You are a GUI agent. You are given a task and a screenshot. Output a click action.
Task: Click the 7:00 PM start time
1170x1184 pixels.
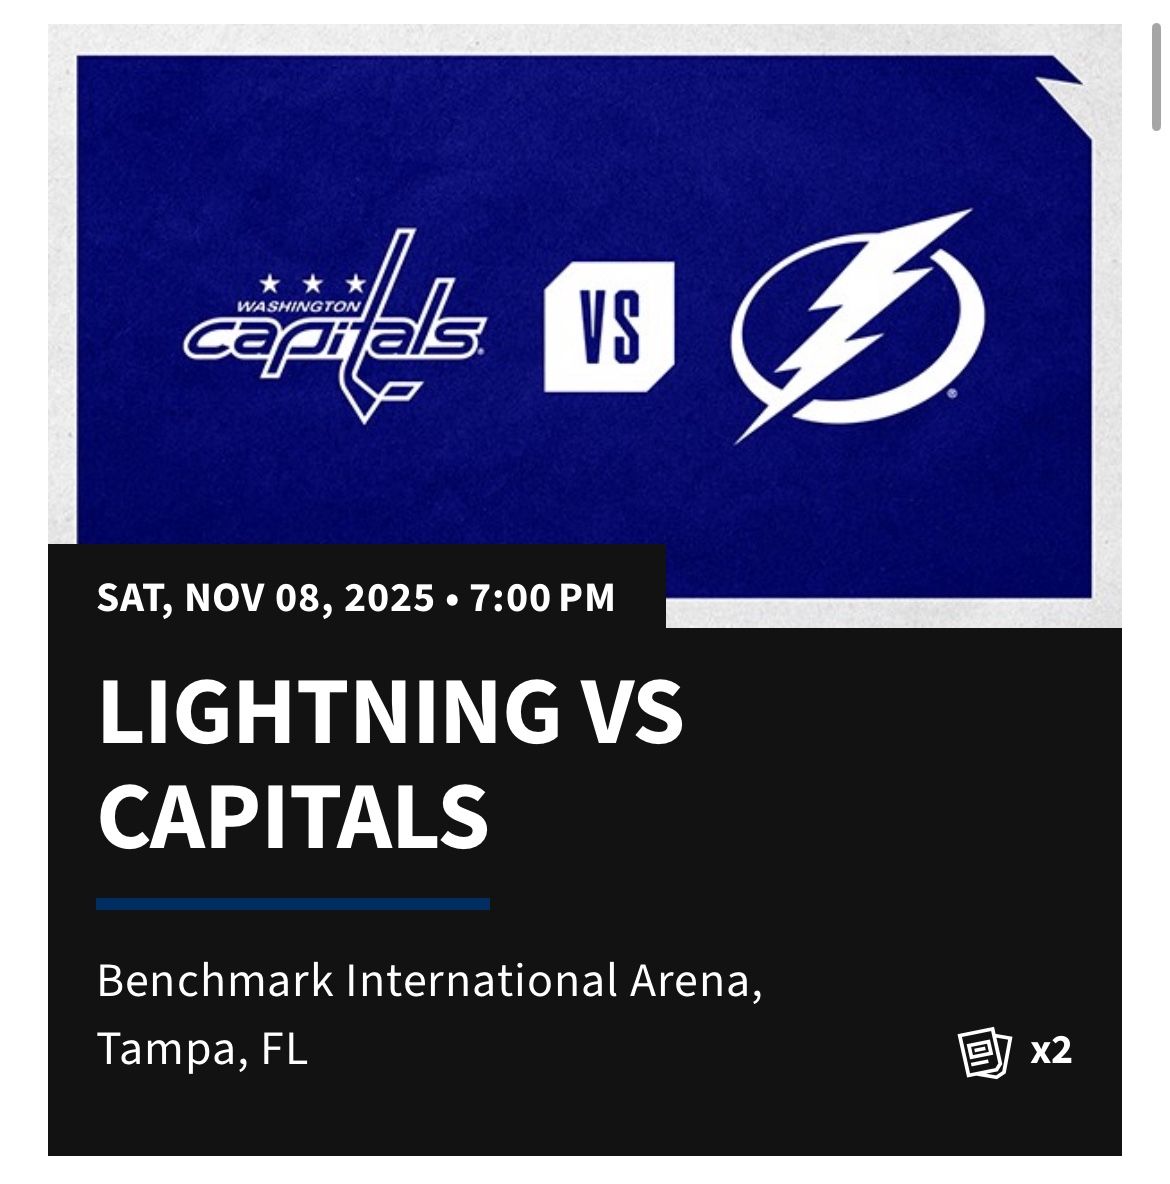point(543,598)
